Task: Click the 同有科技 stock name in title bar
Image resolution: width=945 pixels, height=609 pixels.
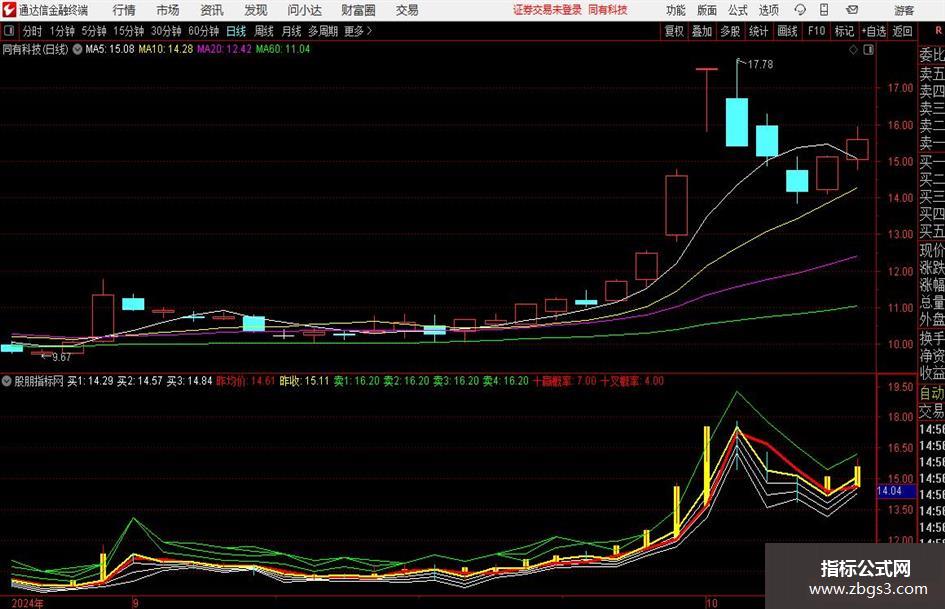Action: point(608,10)
